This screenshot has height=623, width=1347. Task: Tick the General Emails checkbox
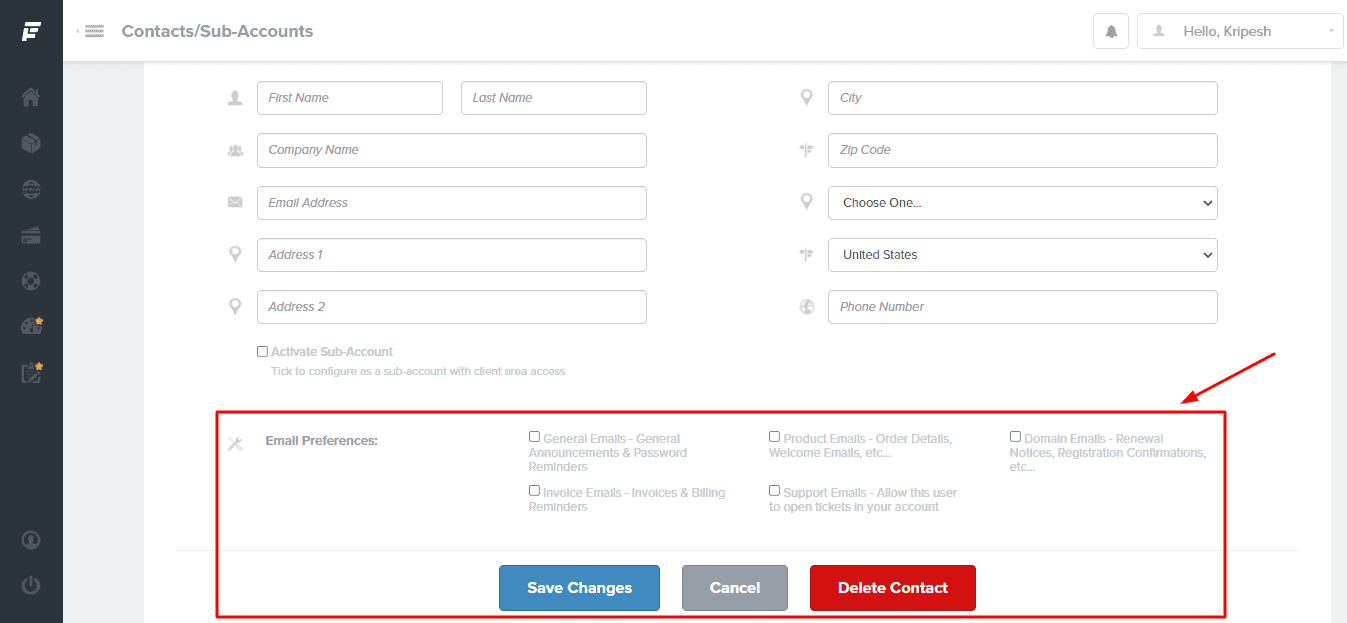click(534, 437)
